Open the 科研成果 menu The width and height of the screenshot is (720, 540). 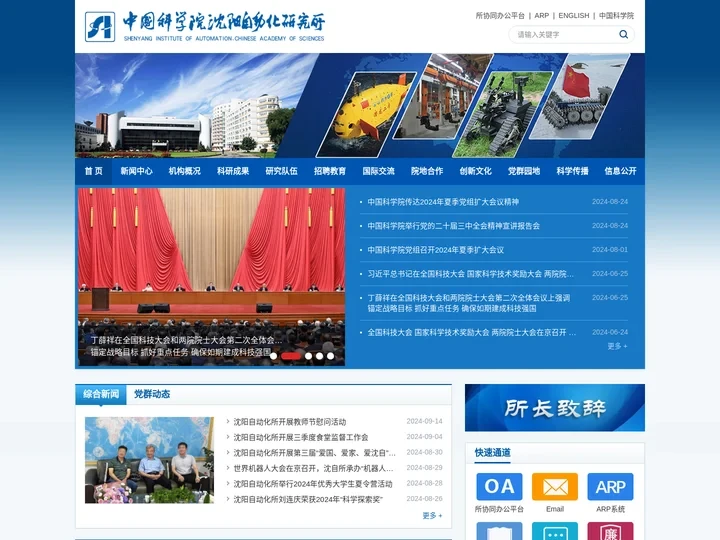233,171
